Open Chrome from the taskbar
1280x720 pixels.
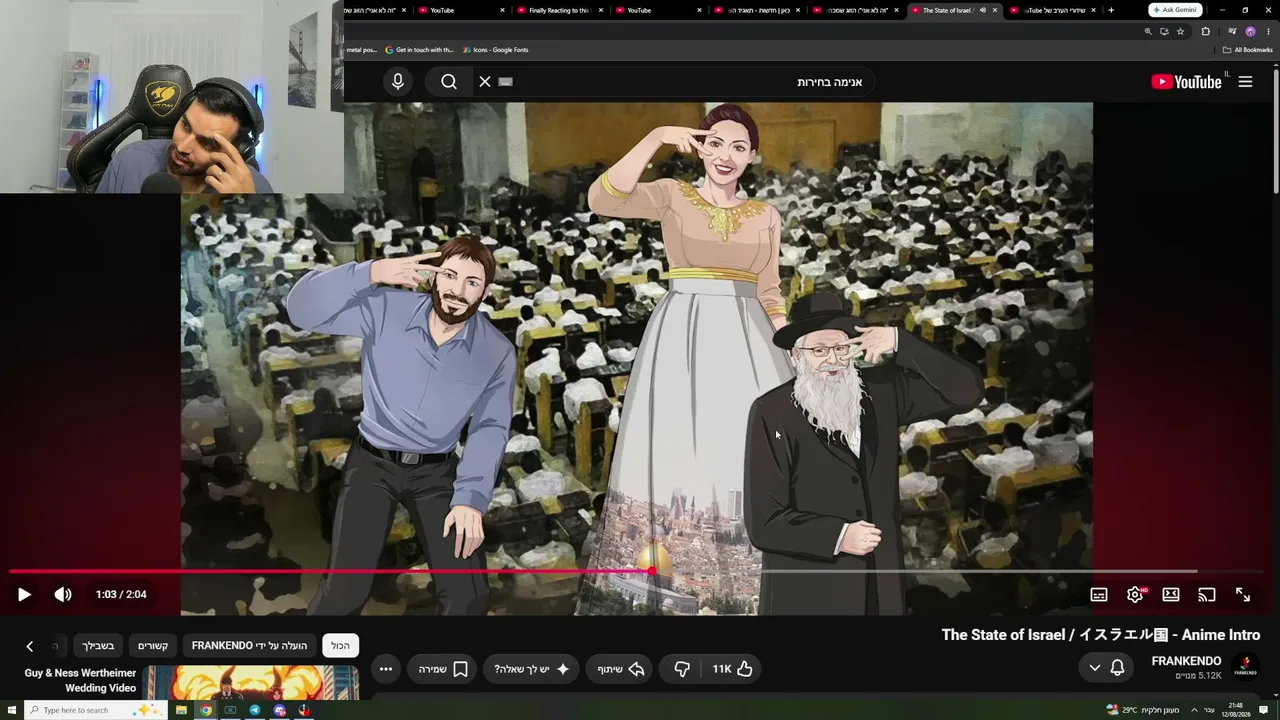206,710
